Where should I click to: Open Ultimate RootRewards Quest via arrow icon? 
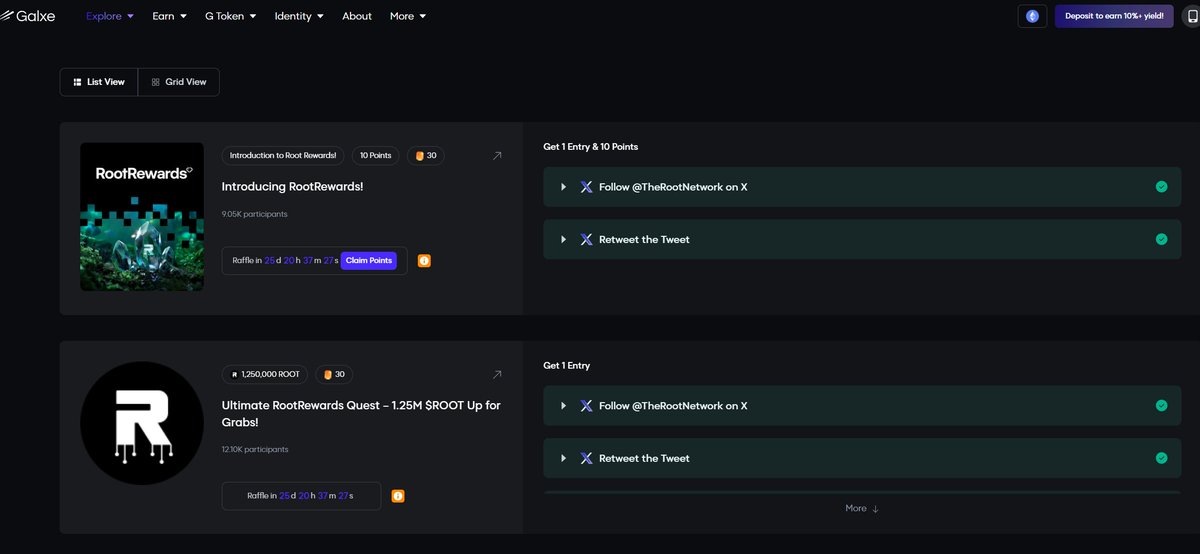[497, 374]
